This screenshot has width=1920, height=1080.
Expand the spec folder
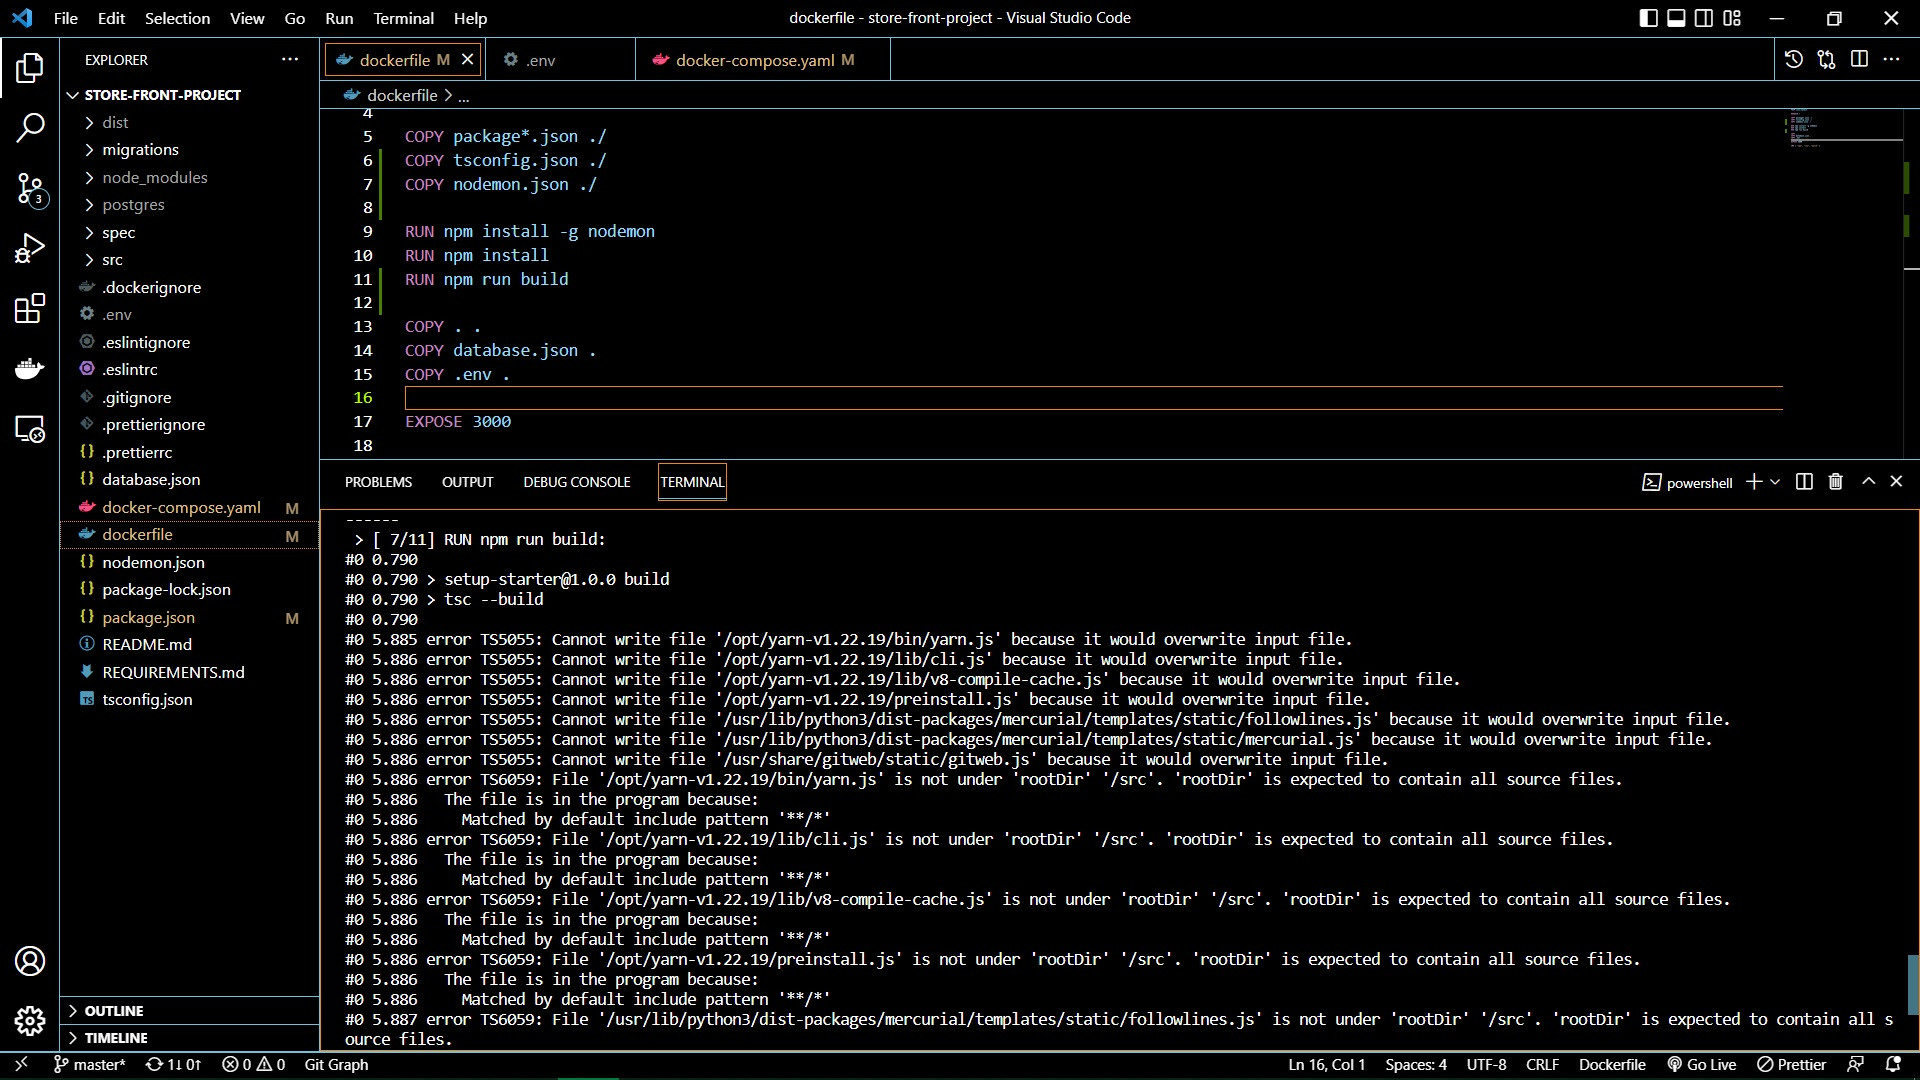(x=118, y=232)
